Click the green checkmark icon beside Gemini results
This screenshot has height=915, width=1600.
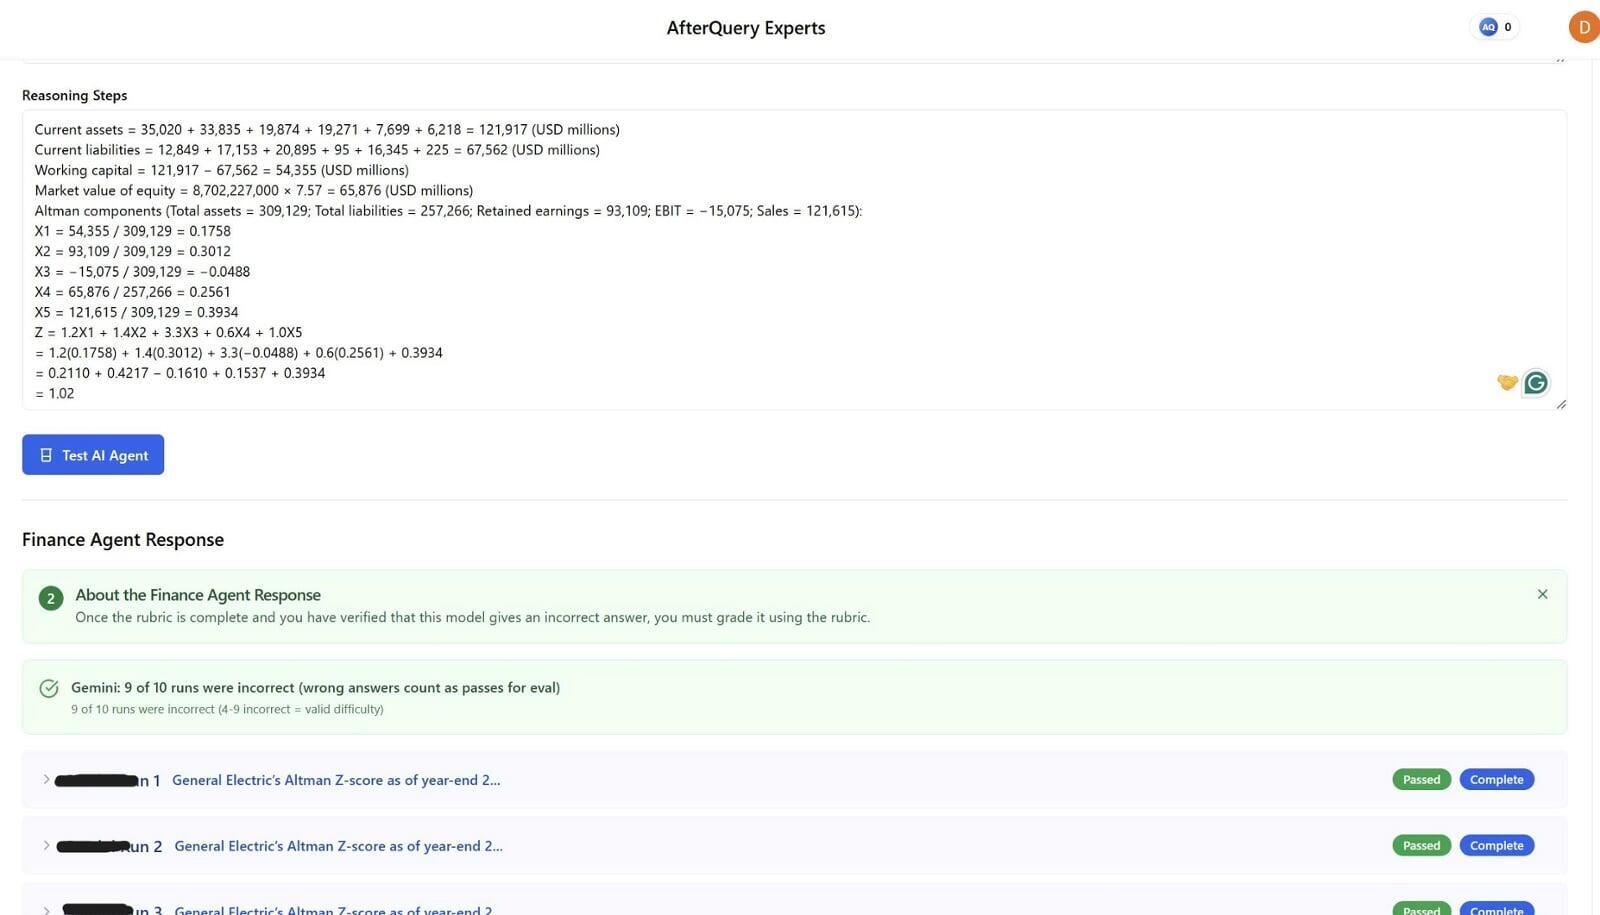point(49,688)
